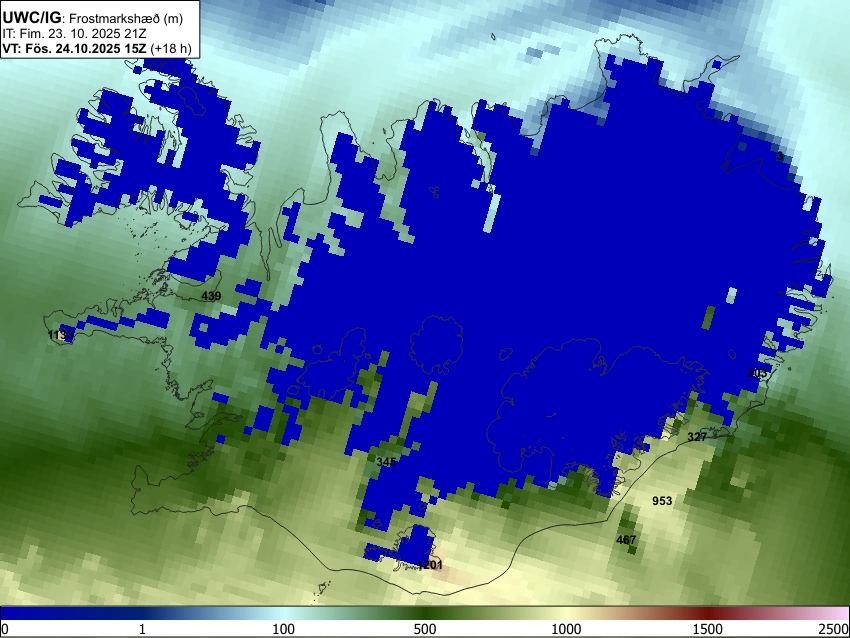Click the map value label 467

tap(626, 540)
